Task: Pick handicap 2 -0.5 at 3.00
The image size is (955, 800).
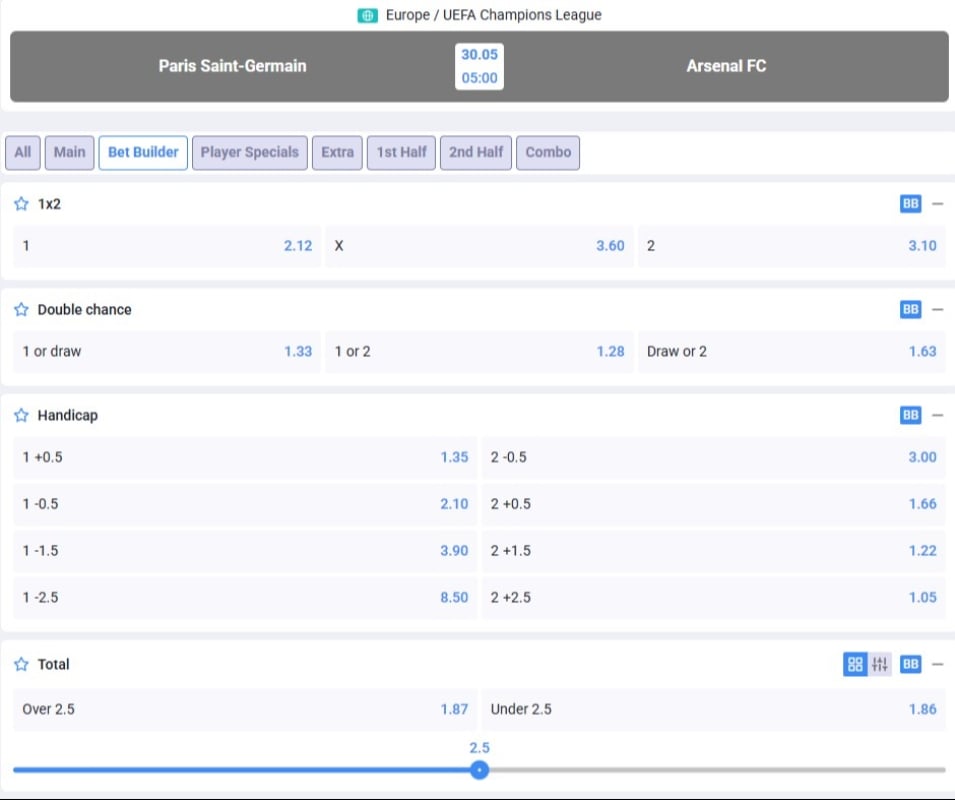Action: [x=714, y=457]
